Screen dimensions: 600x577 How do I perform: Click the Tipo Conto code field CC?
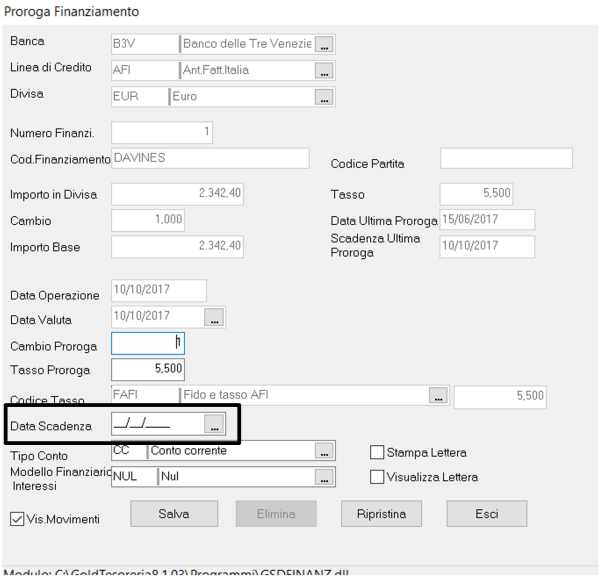(127, 451)
